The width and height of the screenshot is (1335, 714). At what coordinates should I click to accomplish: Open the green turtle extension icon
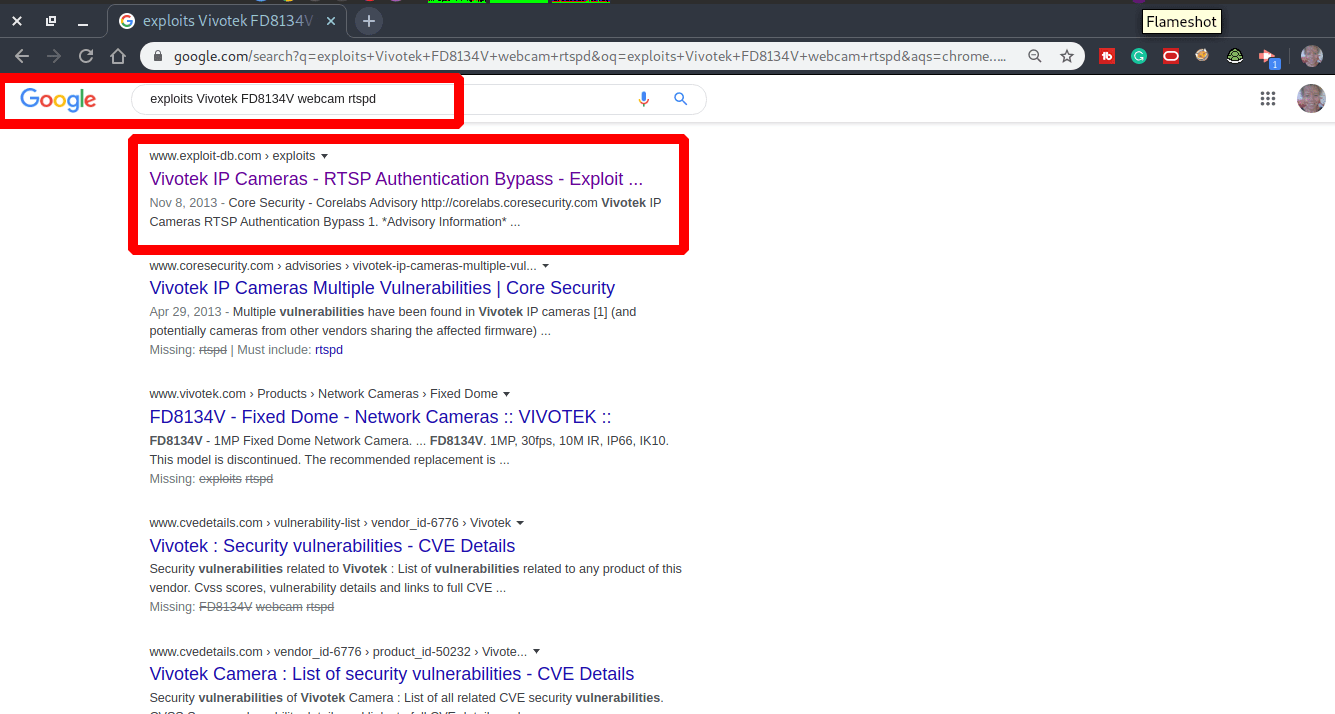pyautogui.click(x=1235, y=57)
